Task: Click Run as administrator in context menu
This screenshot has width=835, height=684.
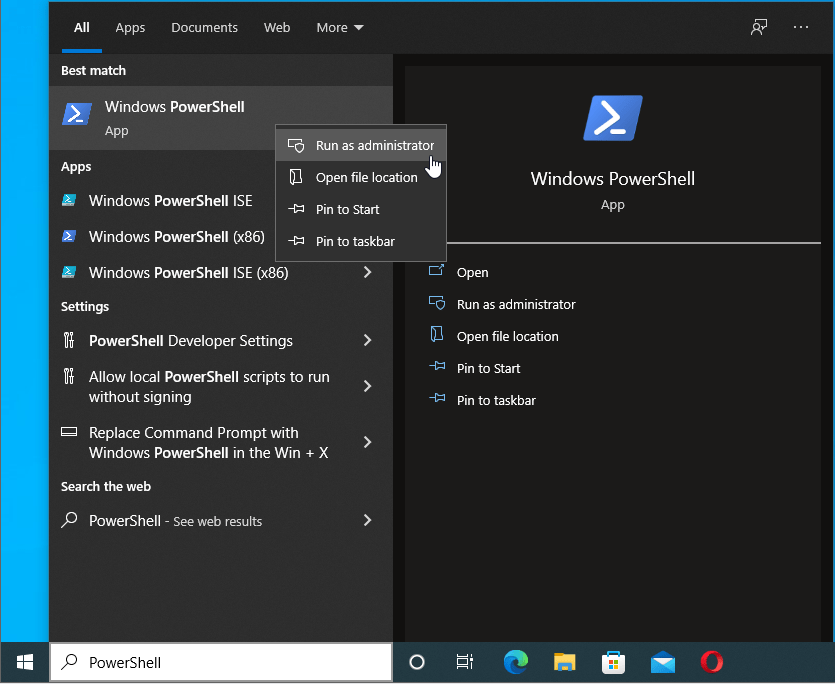Action: (374, 145)
